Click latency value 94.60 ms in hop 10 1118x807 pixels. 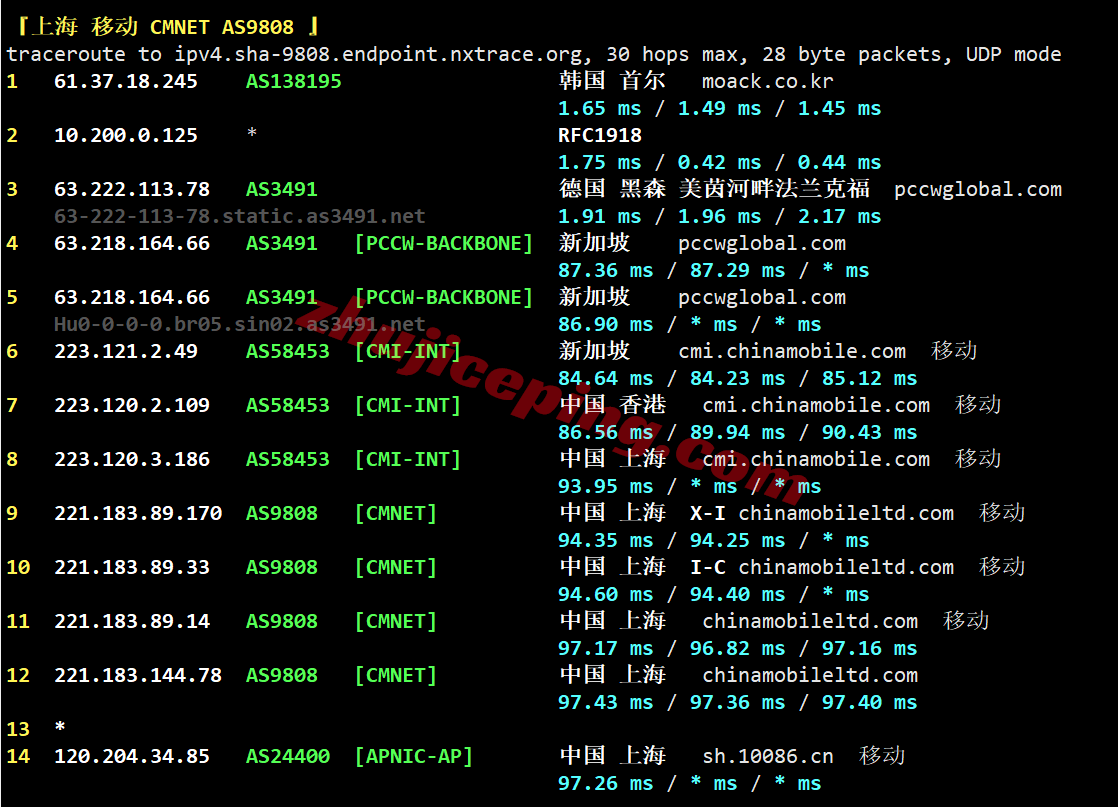(x=605, y=595)
